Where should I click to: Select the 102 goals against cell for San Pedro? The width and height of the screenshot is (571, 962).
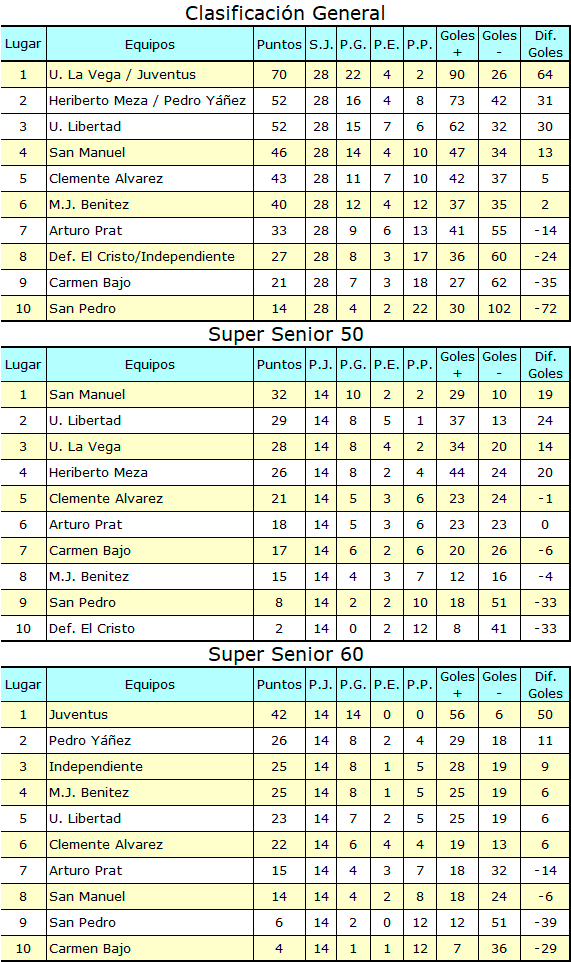point(499,309)
